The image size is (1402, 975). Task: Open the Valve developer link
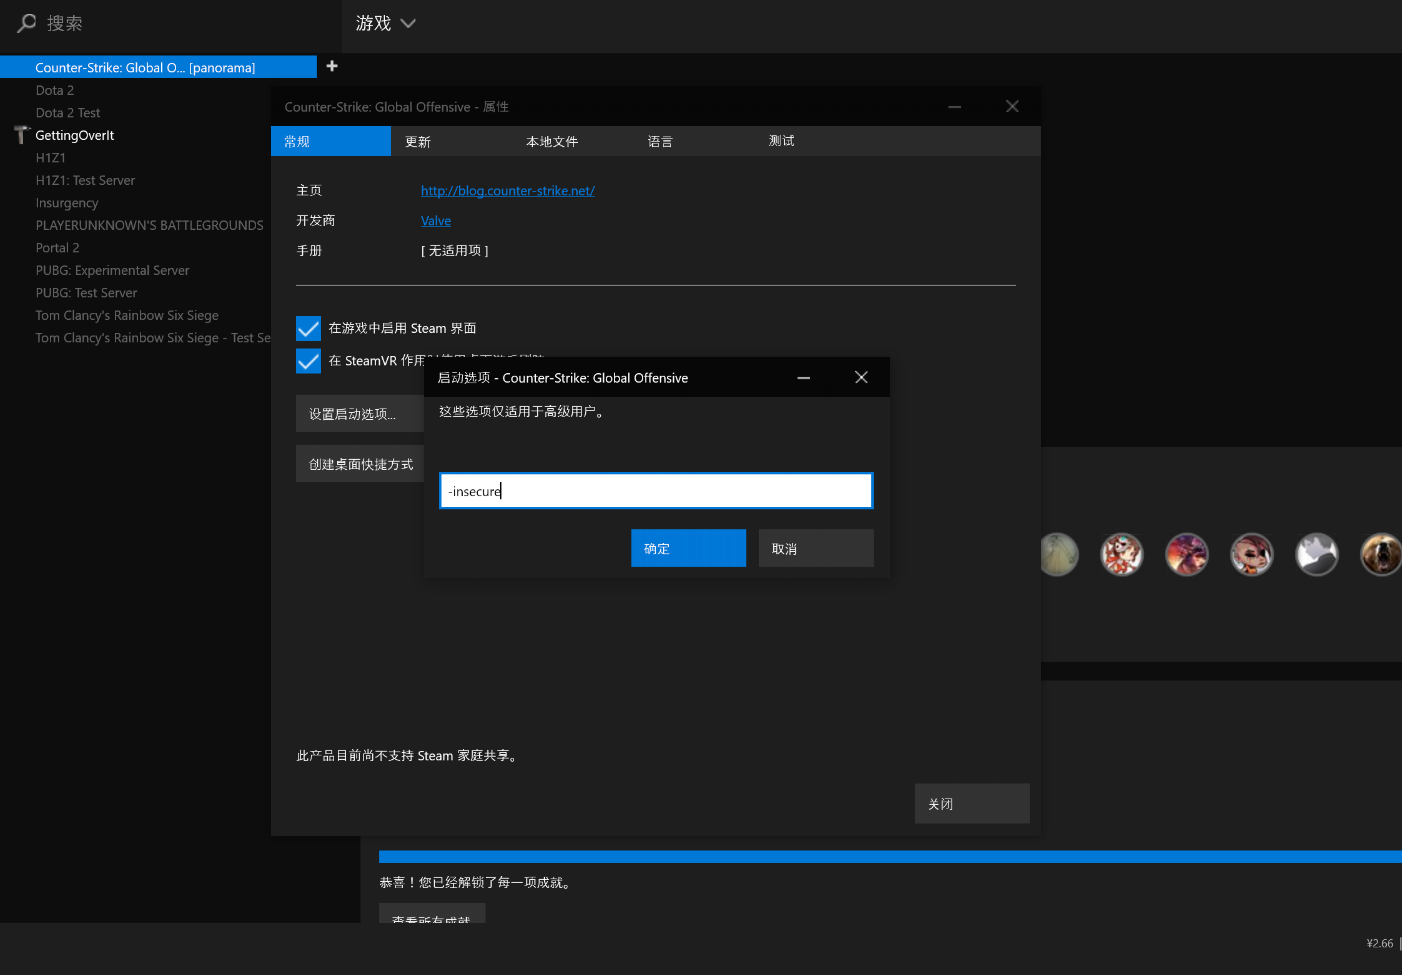pyautogui.click(x=436, y=221)
